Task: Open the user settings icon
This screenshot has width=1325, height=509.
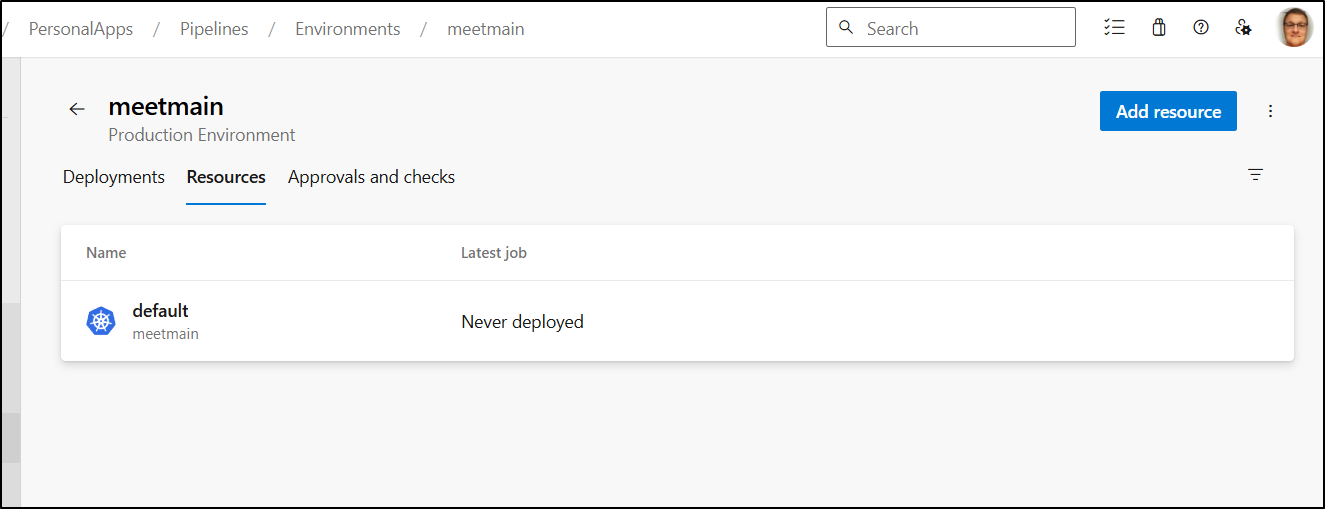Action: click(x=1243, y=28)
